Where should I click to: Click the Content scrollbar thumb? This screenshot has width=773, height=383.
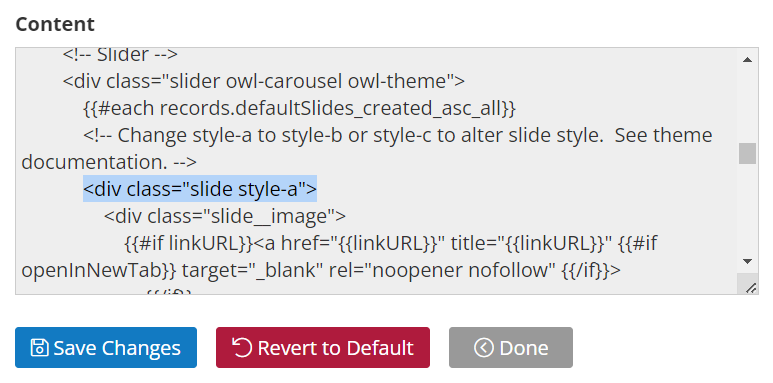tap(747, 153)
